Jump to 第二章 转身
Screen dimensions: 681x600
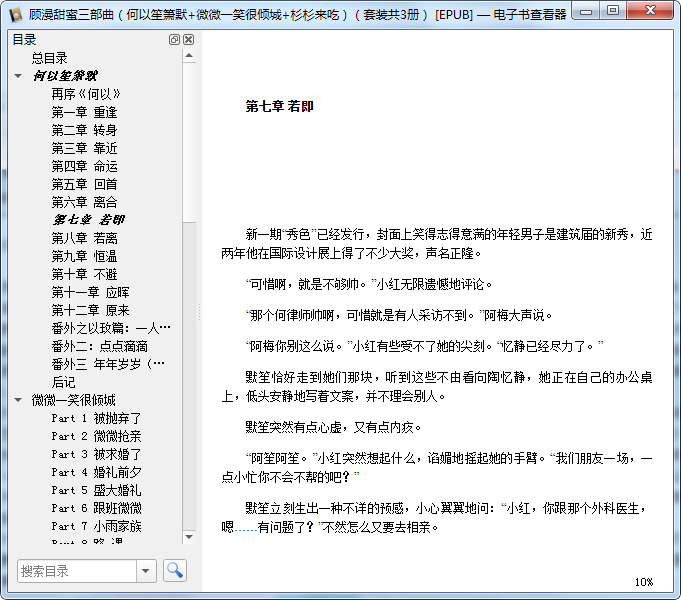coord(84,130)
